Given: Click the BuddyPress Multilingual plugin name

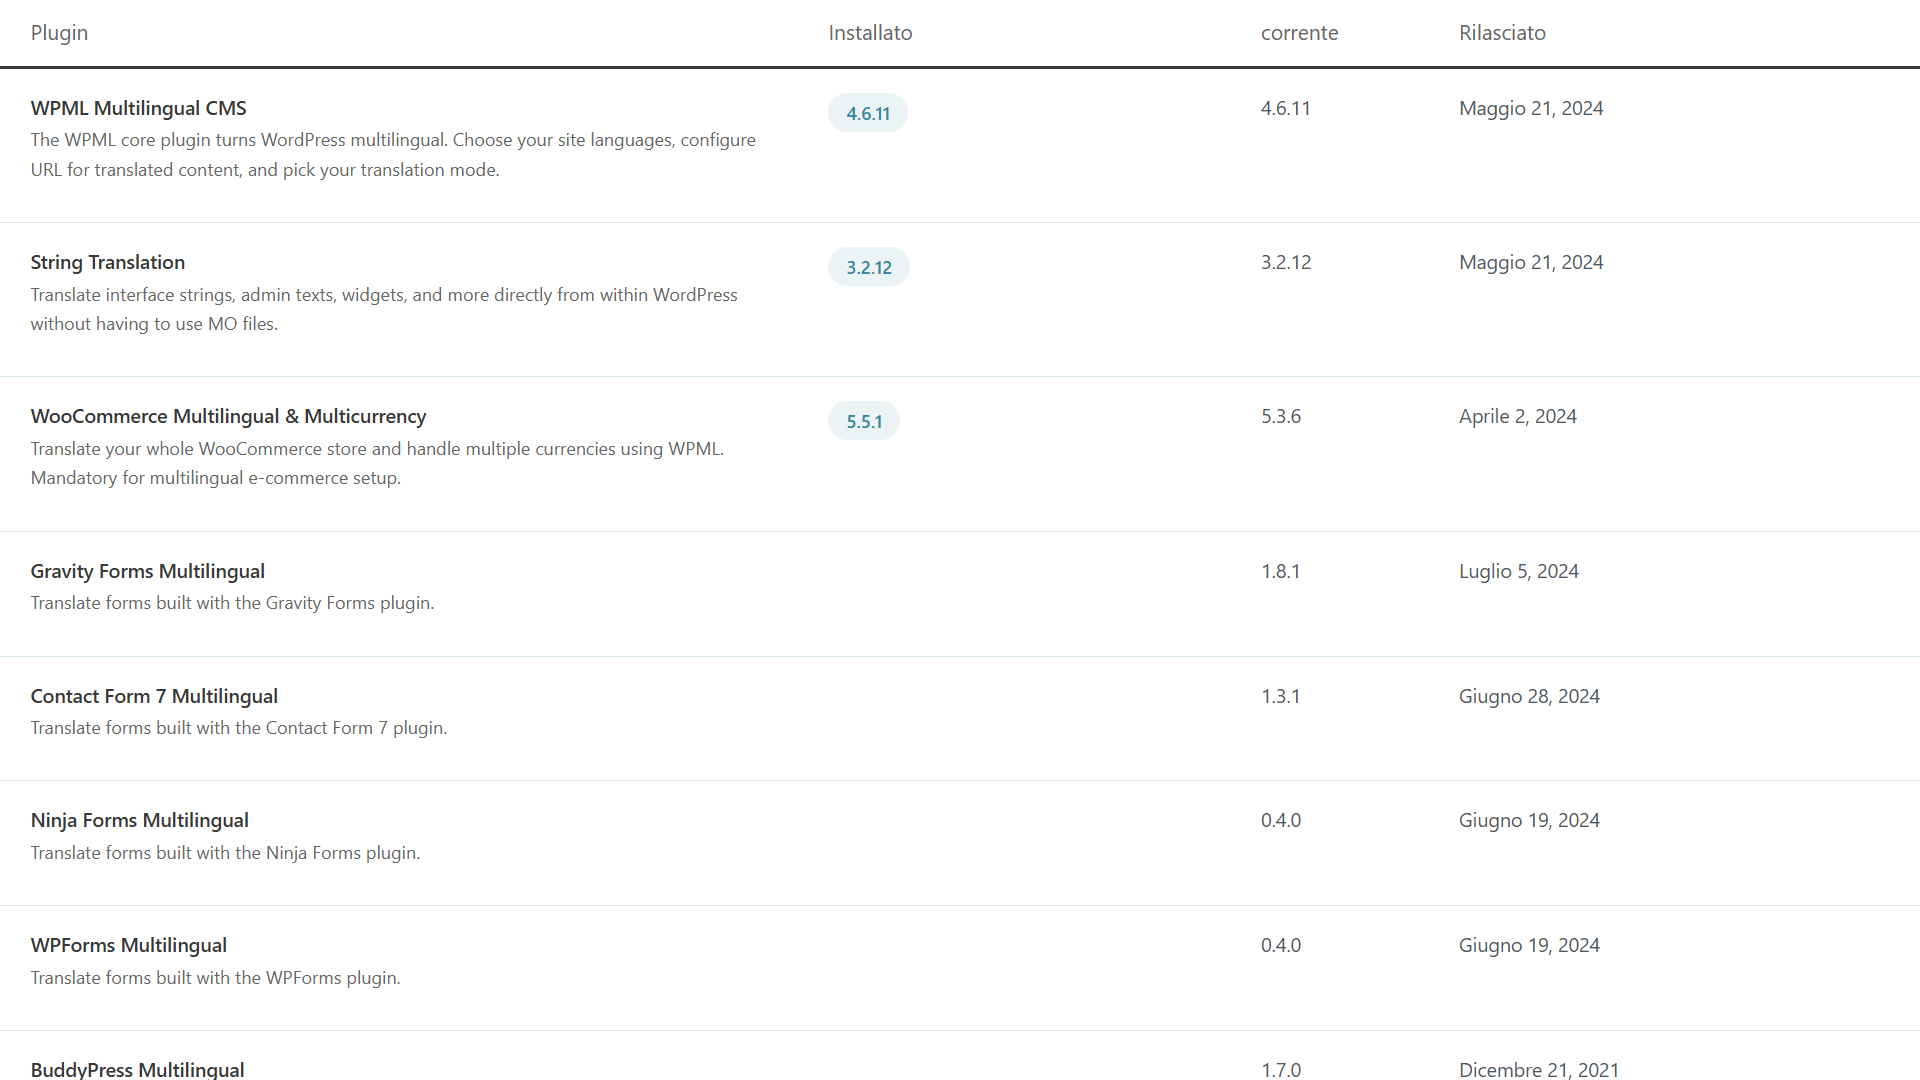Looking at the screenshot, I should click(137, 1069).
